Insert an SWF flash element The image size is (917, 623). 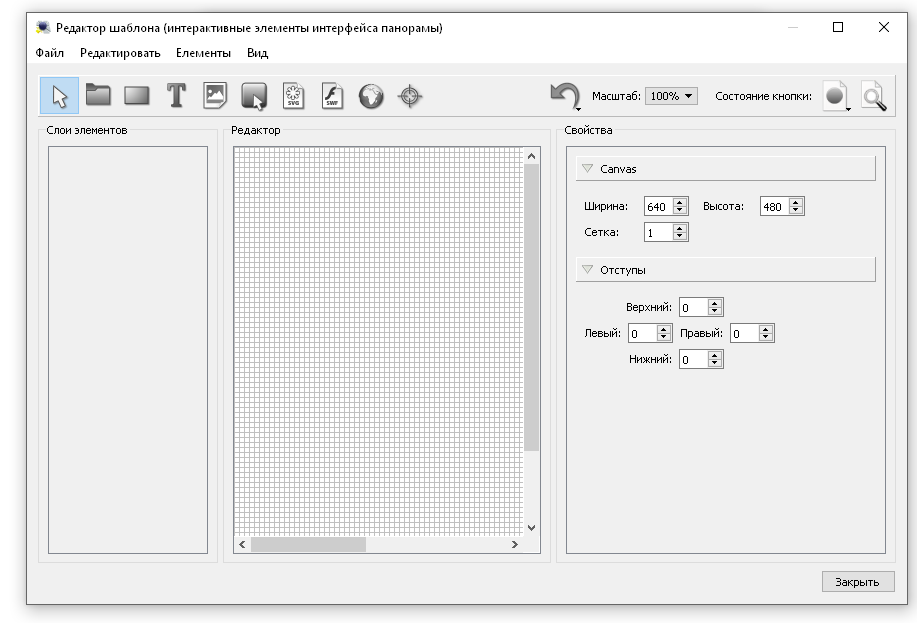click(332, 96)
